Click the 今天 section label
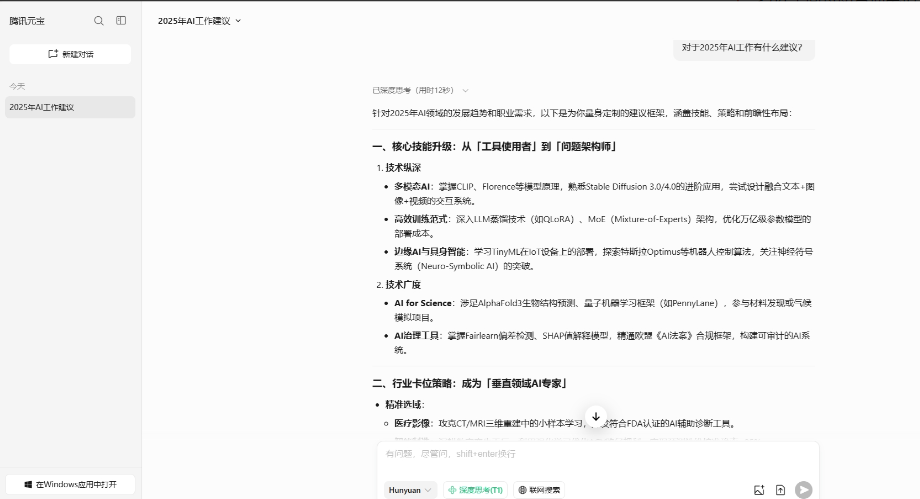 [17, 86]
